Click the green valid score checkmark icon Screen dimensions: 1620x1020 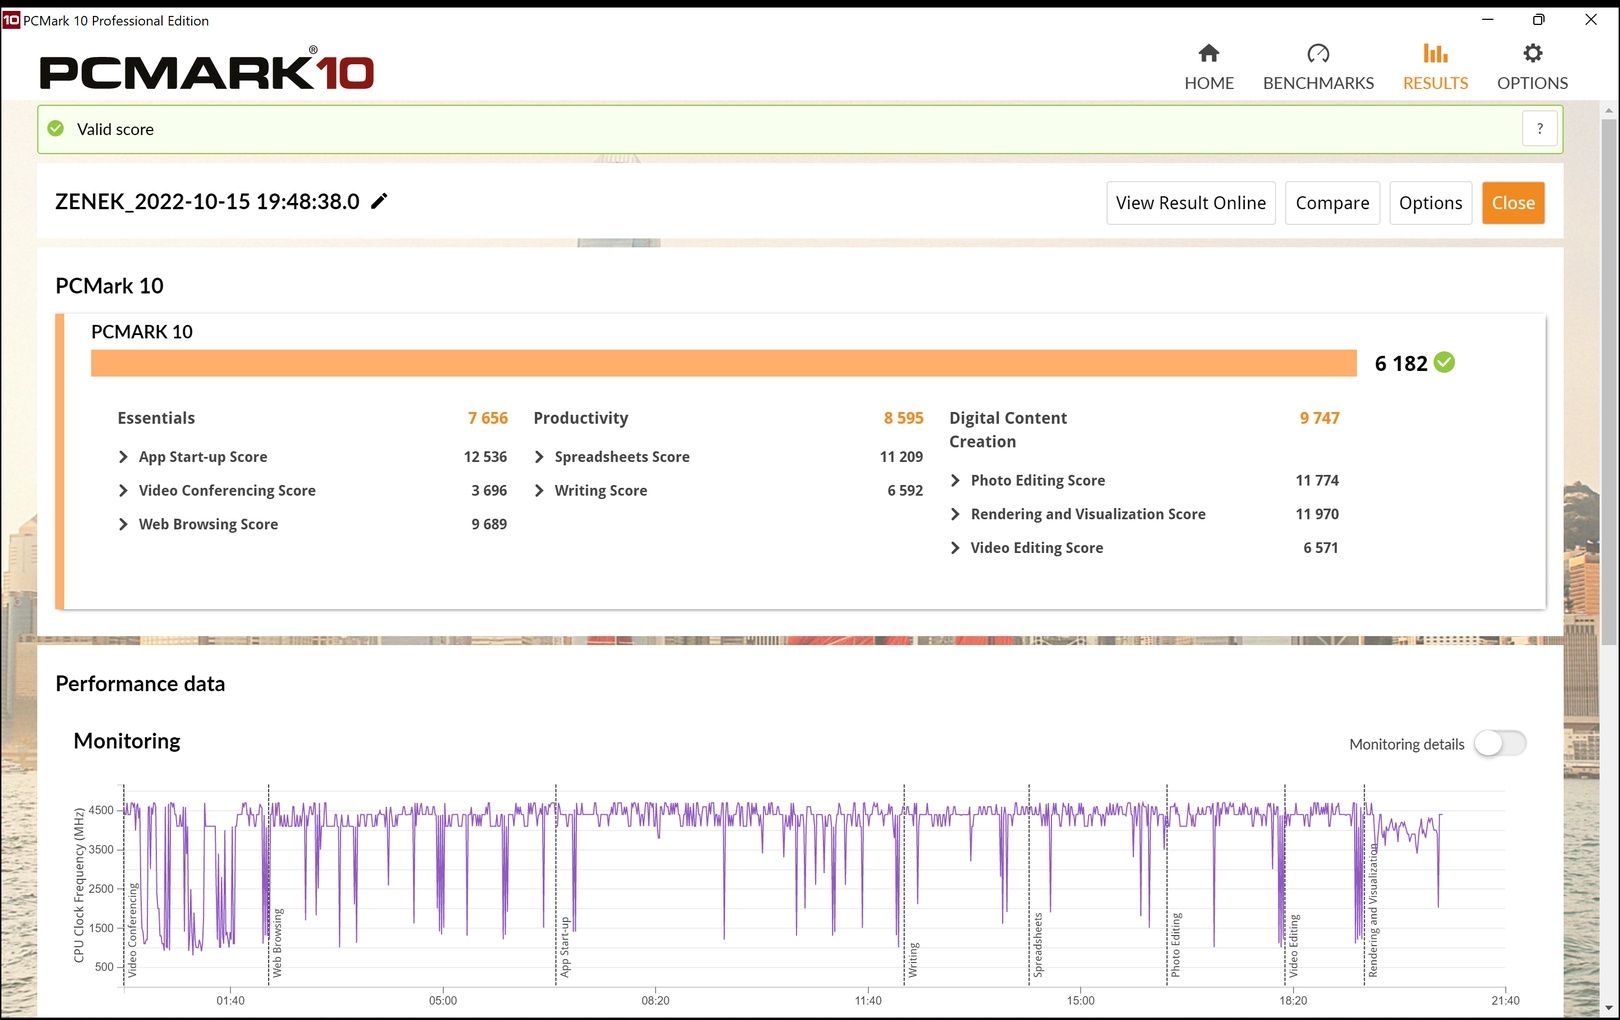[x=56, y=129]
